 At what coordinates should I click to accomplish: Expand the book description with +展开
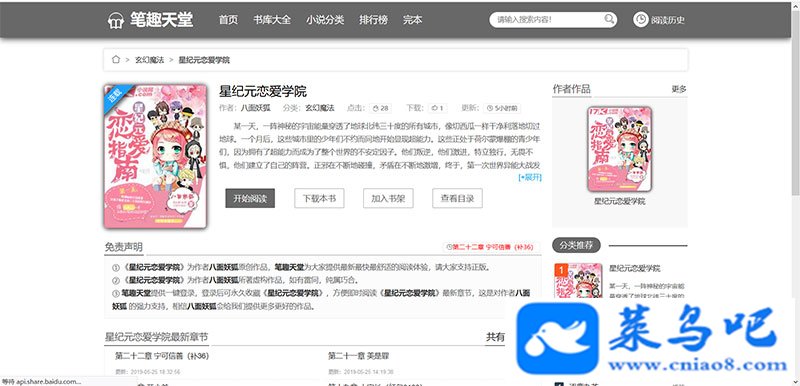[530, 177]
